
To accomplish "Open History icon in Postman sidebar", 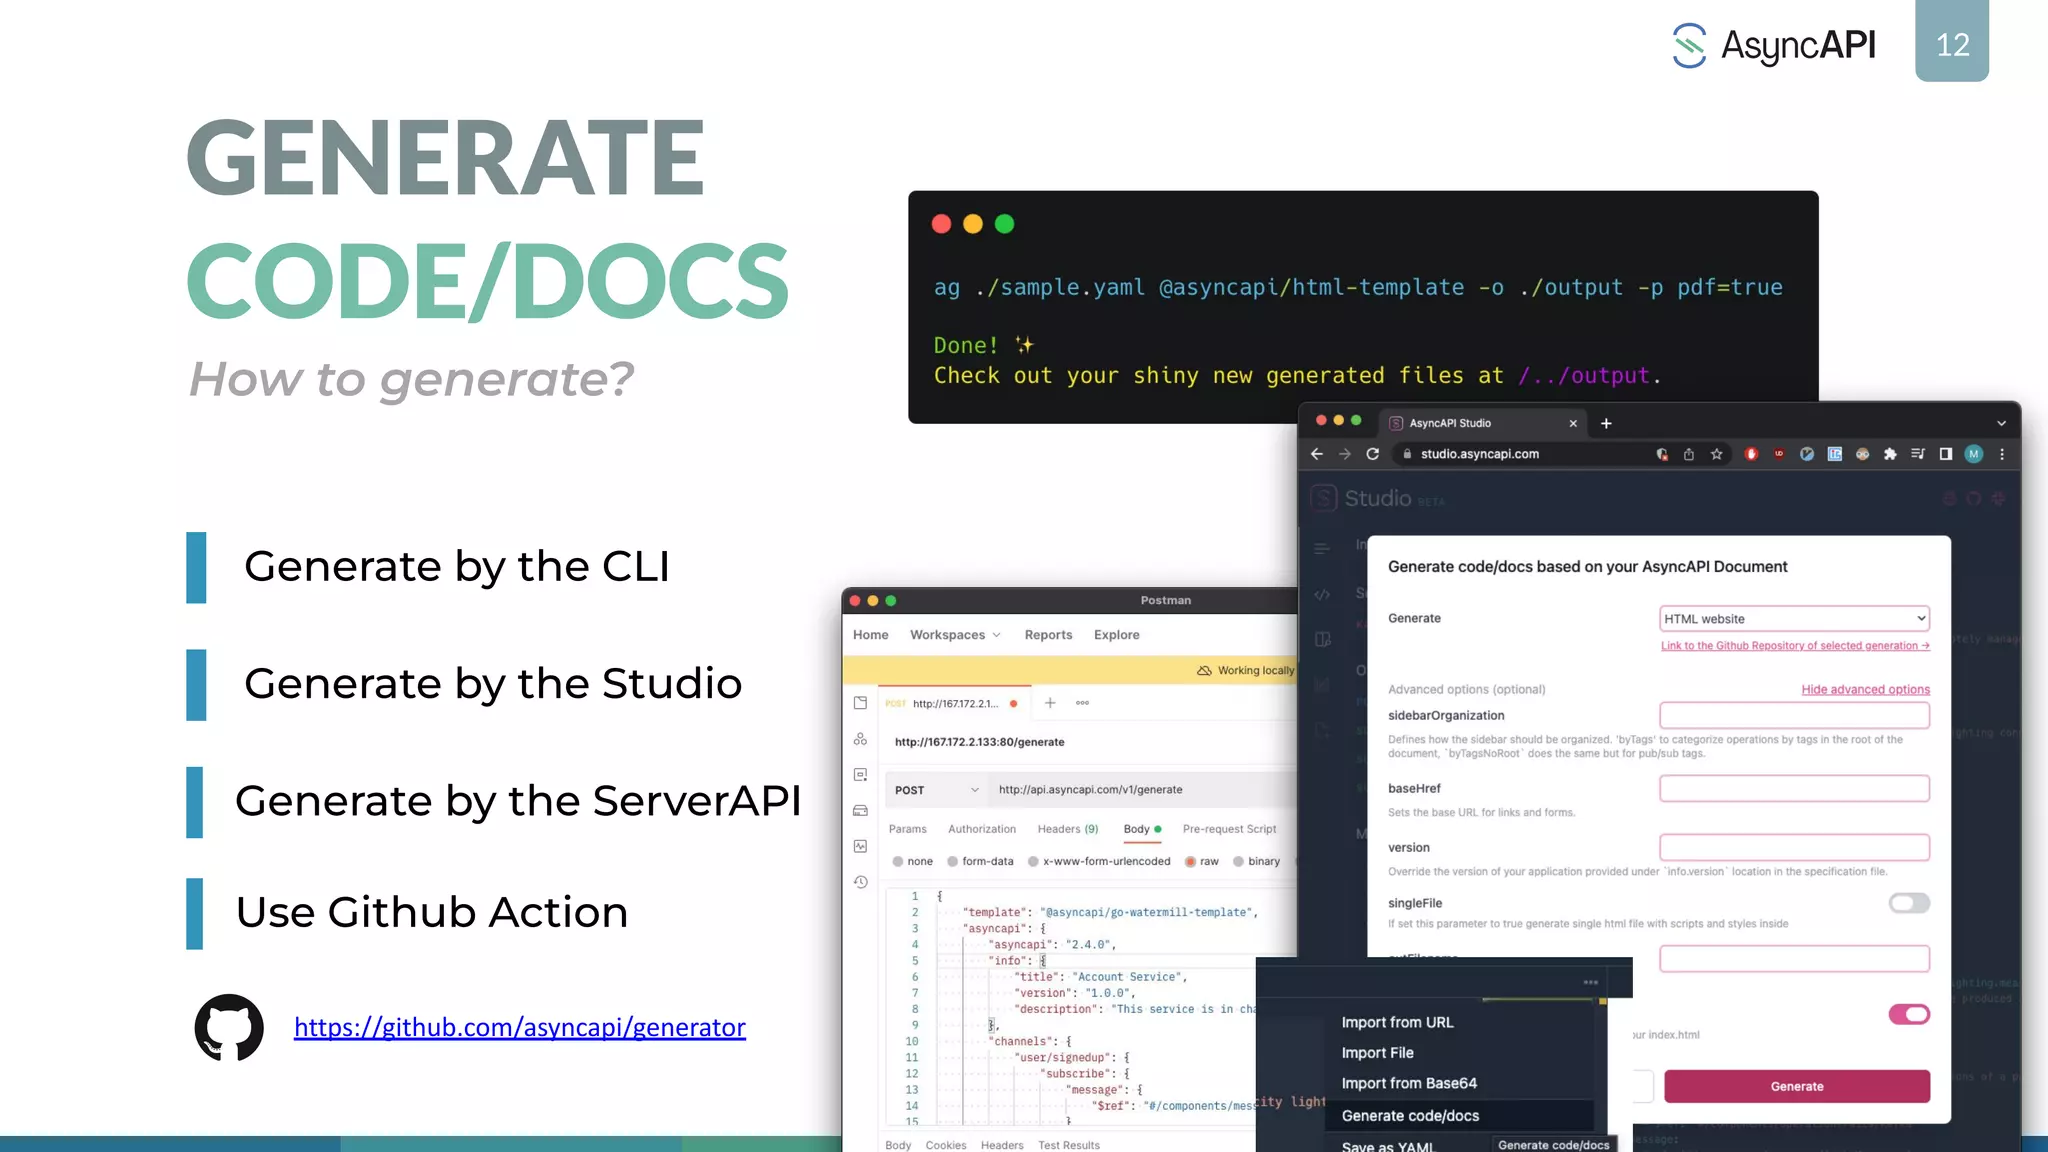I will [x=860, y=882].
